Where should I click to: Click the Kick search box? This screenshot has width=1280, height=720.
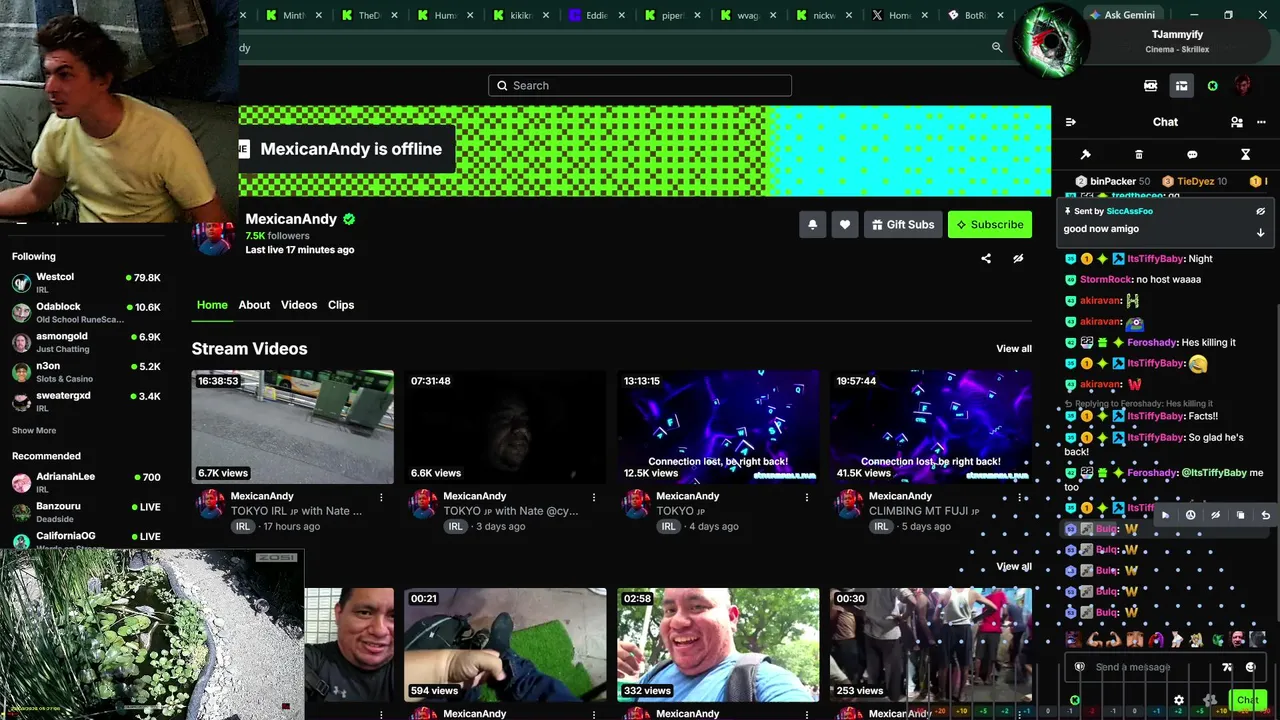640,86
